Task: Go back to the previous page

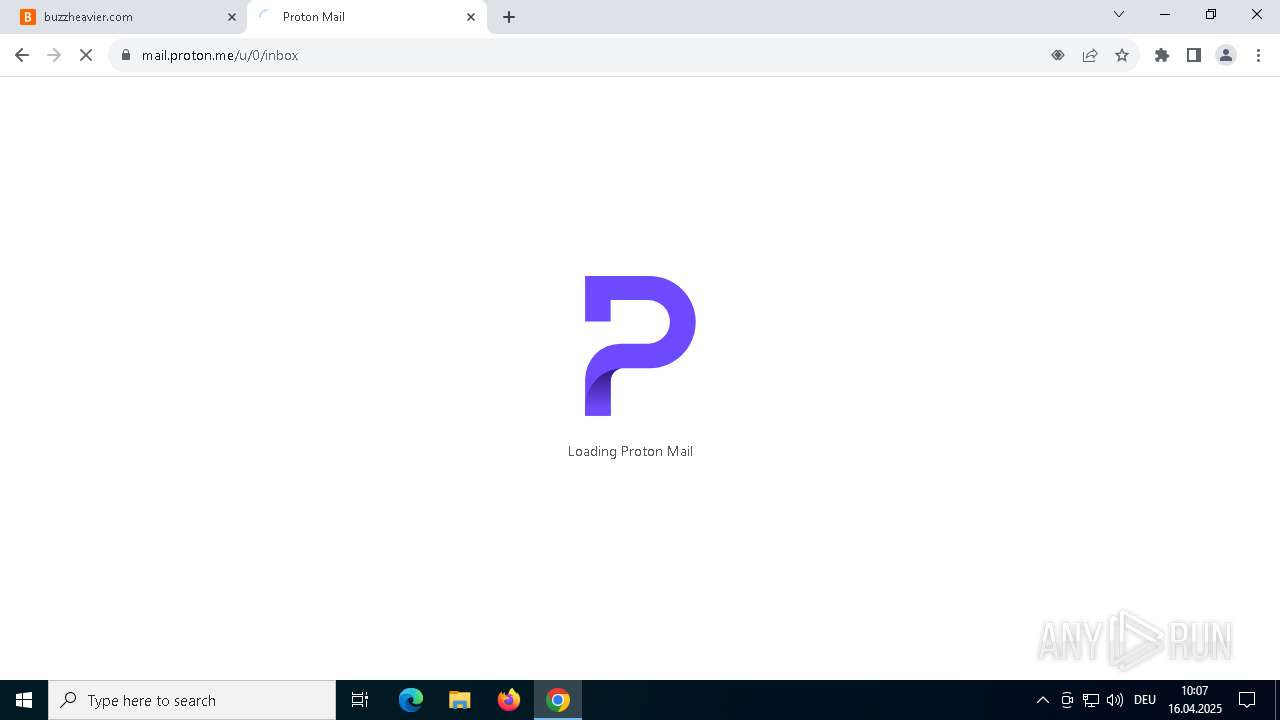Action: pyautogui.click(x=22, y=55)
